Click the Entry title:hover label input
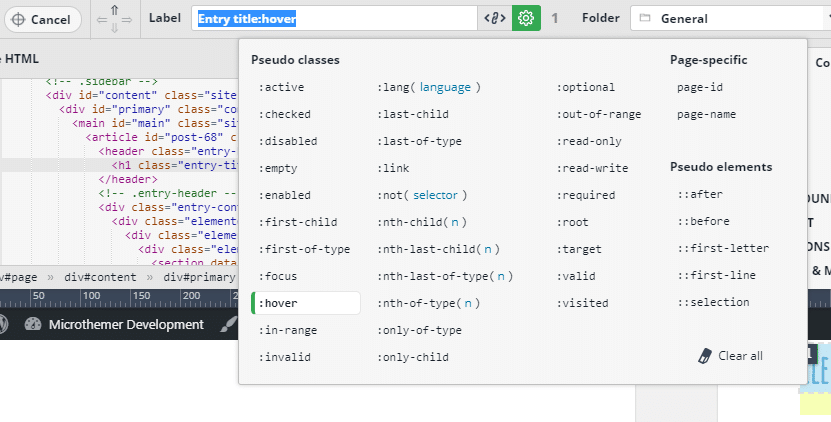 tap(334, 18)
